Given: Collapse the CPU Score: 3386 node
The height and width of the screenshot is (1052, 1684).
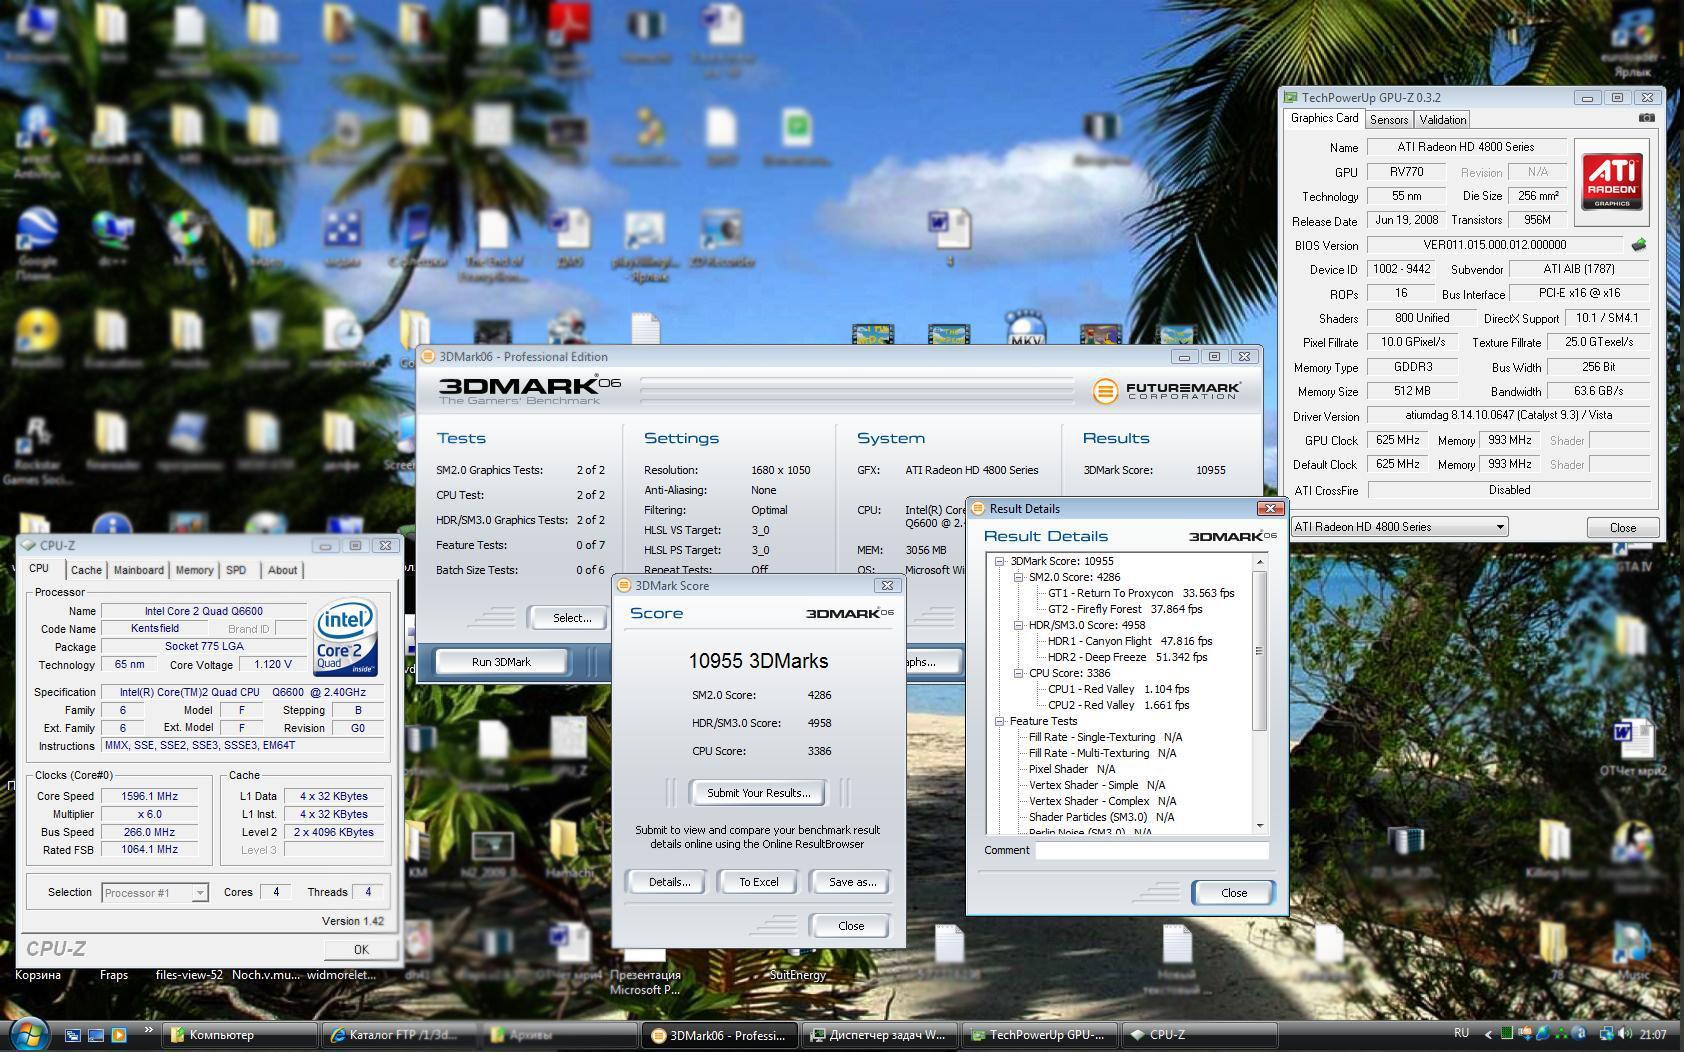Looking at the screenshot, I should click(x=1018, y=673).
